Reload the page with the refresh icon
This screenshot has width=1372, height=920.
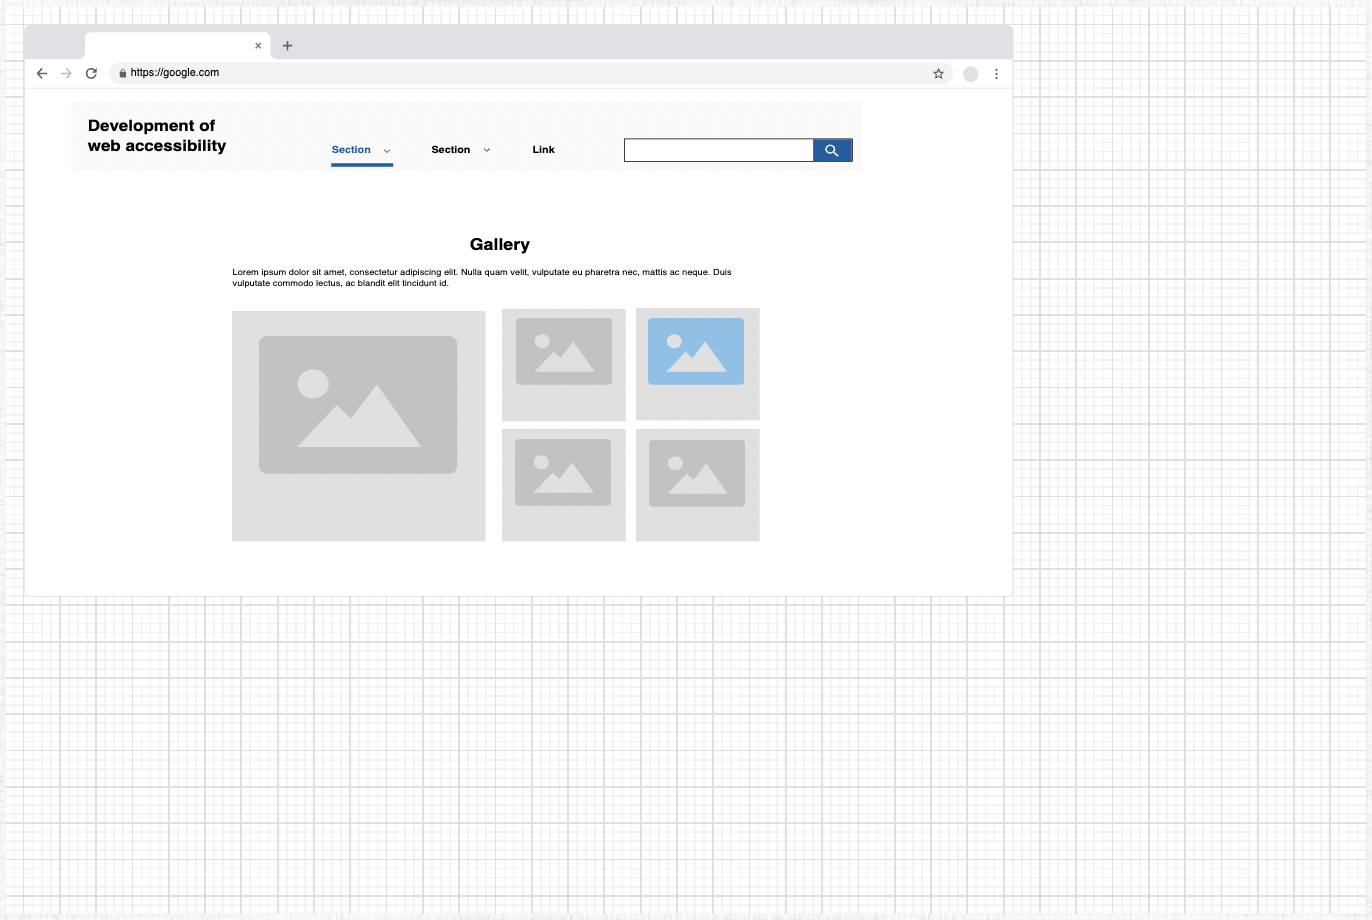coord(91,73)
